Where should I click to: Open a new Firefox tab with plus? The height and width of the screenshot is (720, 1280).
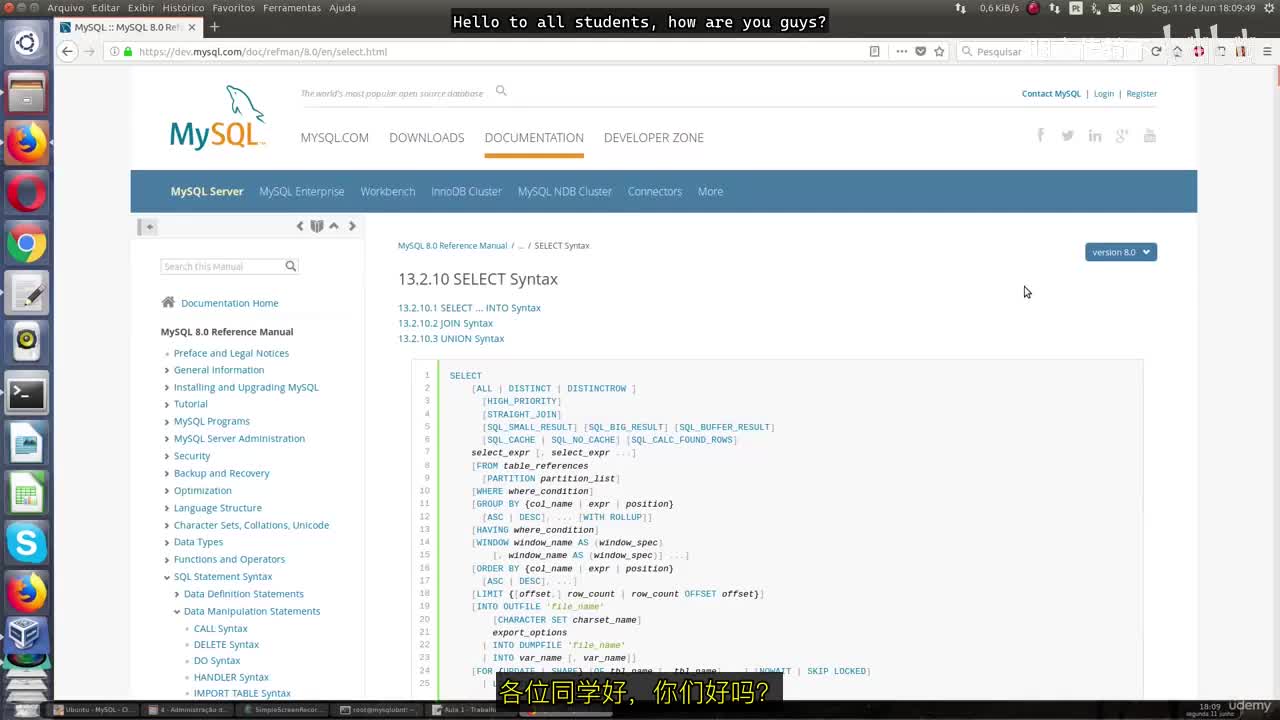pyautogui.click(x=214, y=27)
